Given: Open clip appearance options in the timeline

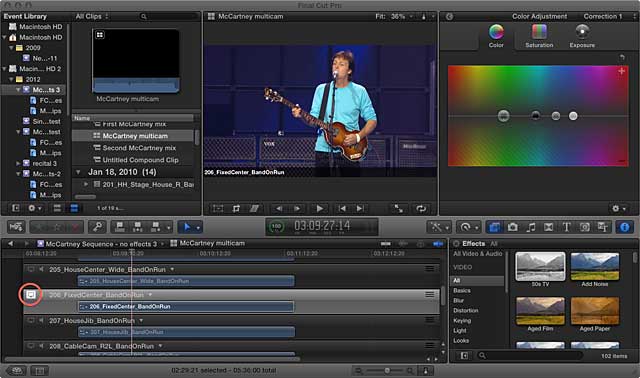Looking at the screenshot, I should 425,371.
